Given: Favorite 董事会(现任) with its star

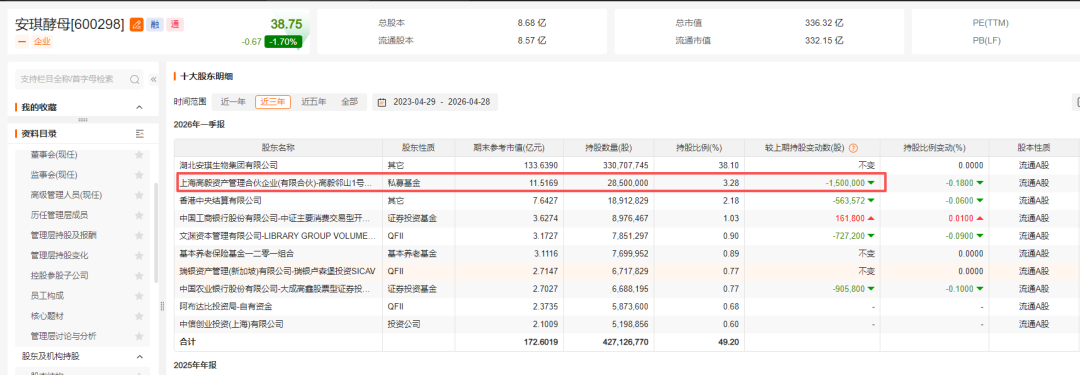Looking at the screenshot, I should tap(139, 155).
